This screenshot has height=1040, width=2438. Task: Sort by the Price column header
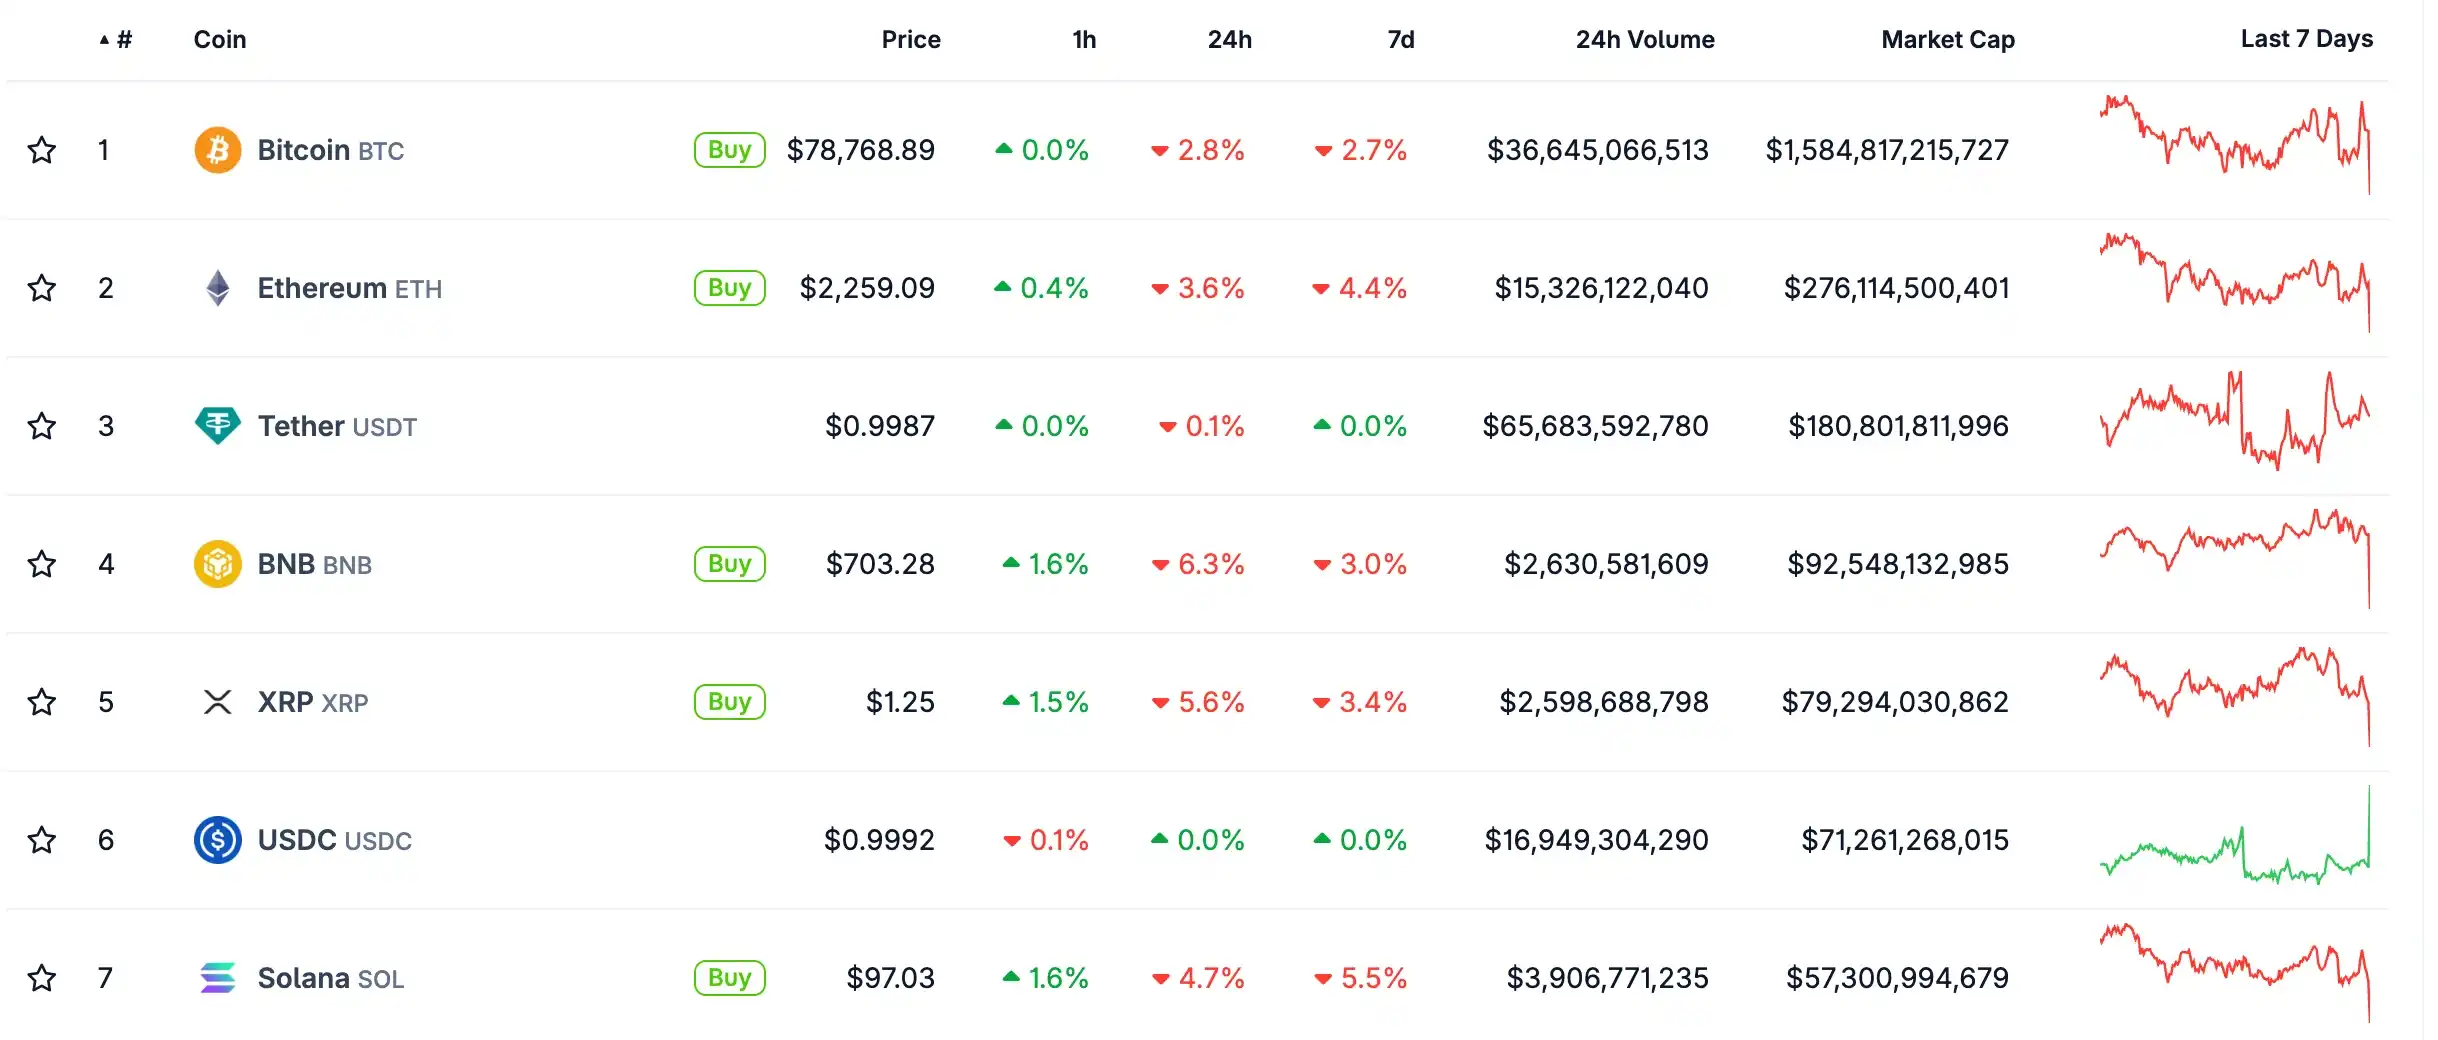pos(910,39)
